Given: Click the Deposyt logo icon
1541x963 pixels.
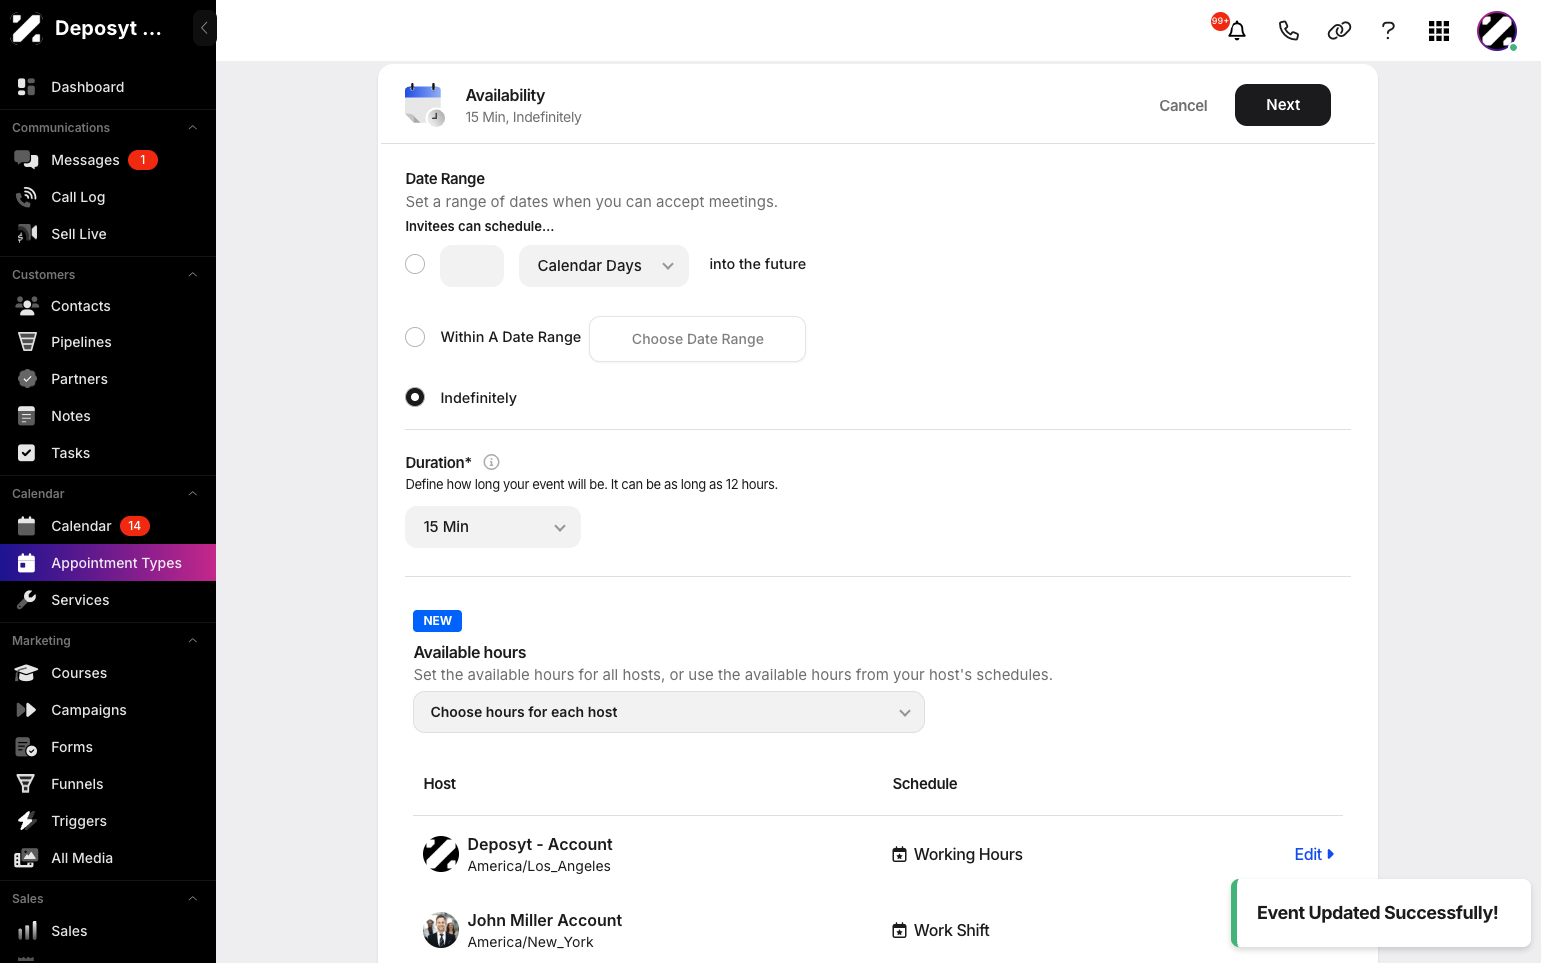Looking at the screenshot, I should (x=26, y=28).
